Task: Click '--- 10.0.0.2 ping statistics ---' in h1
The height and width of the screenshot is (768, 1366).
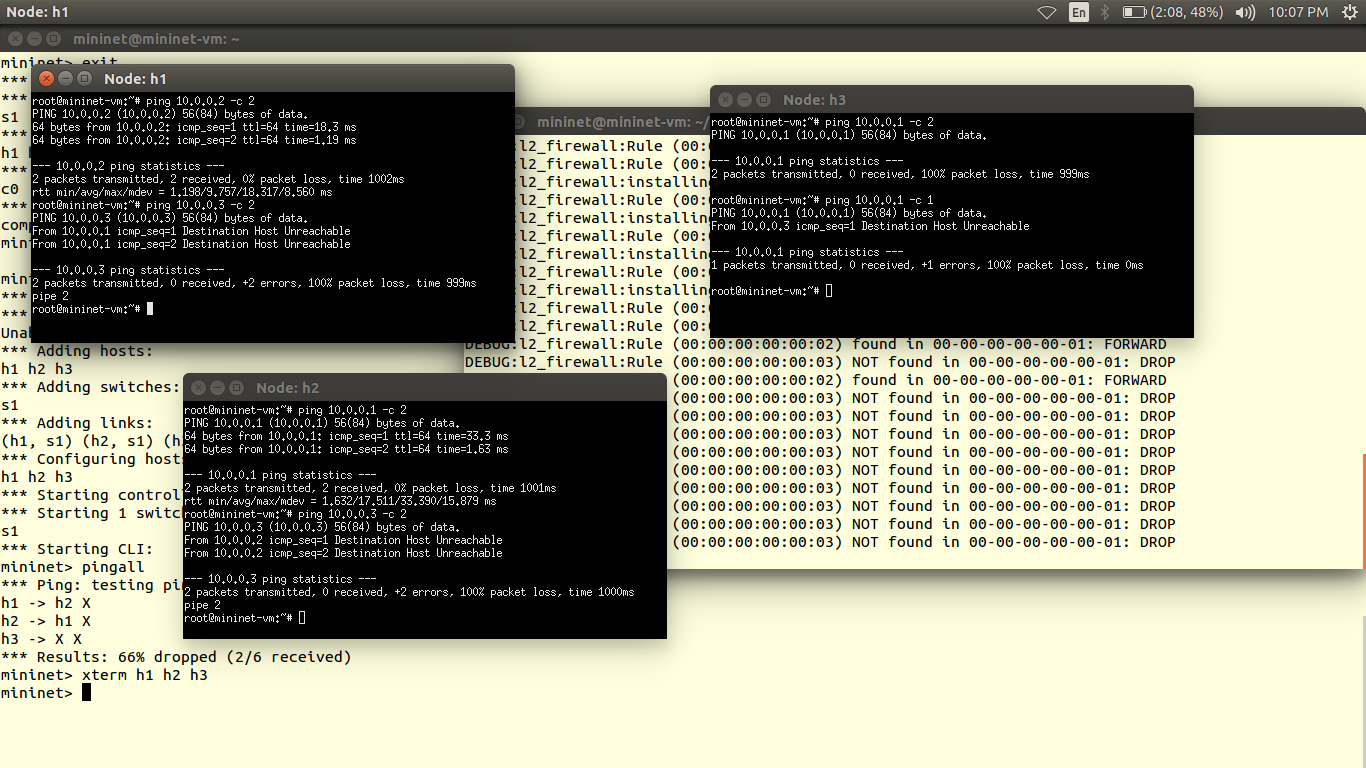Action: click(128, 166)
